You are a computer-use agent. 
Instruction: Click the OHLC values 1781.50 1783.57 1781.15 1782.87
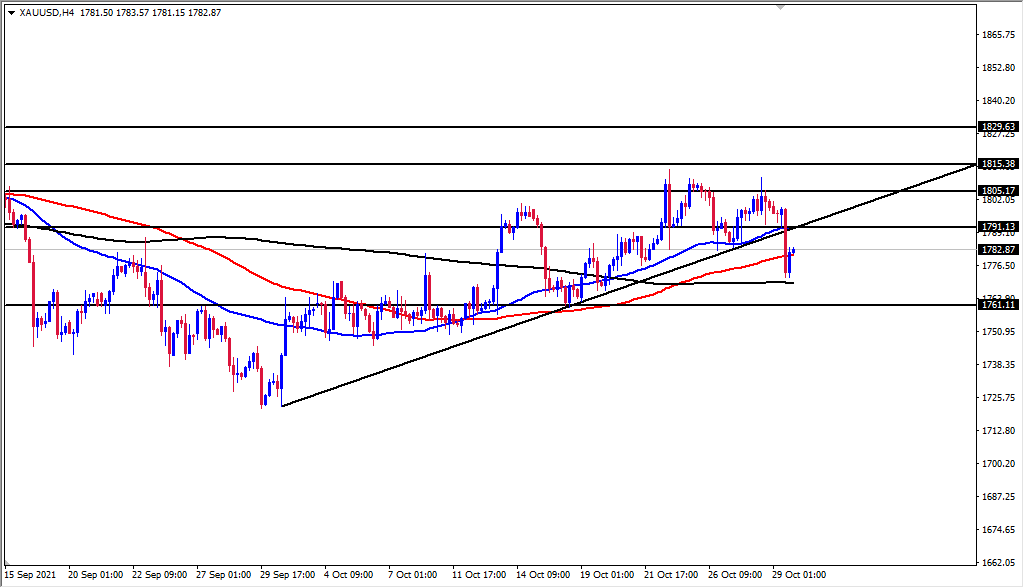[150, 12]
